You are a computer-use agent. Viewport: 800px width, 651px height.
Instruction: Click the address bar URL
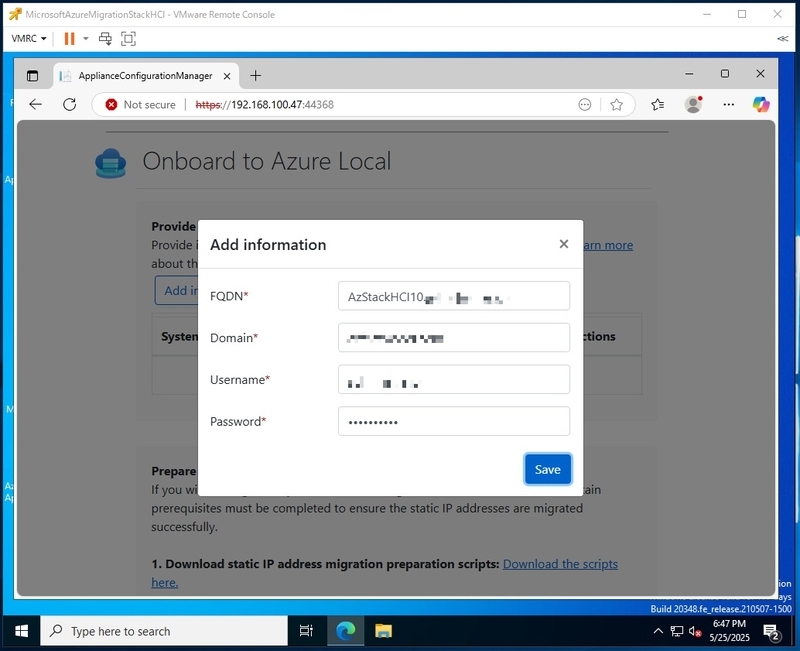tap(265, 105)
